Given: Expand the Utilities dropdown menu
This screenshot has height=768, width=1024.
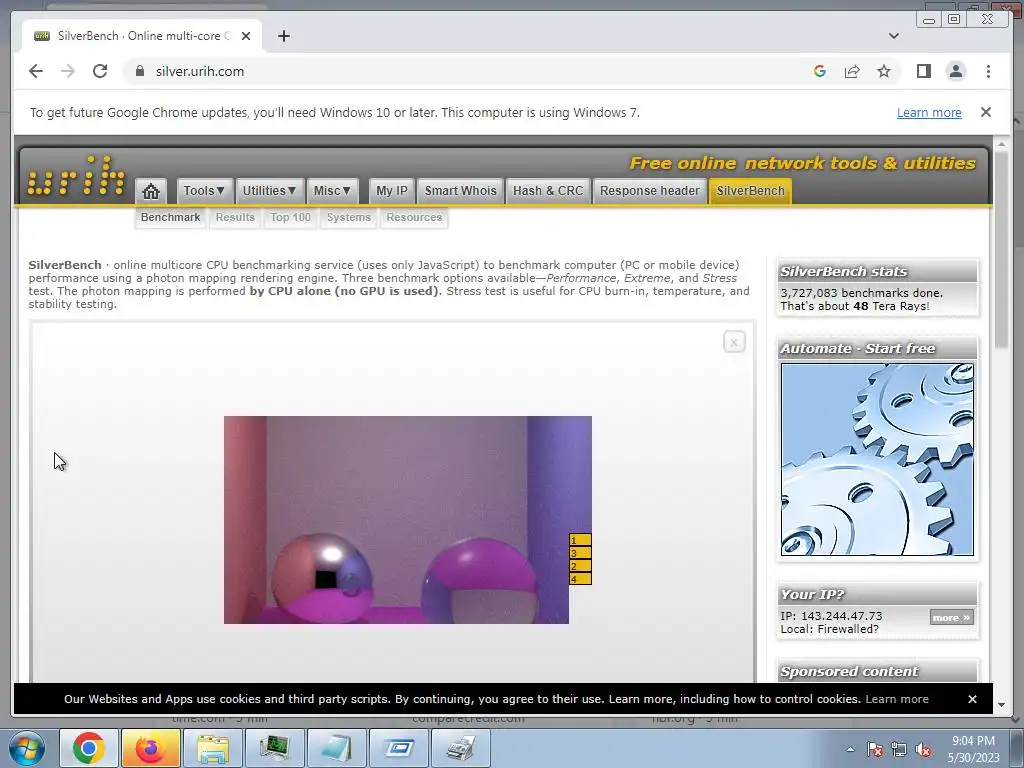Looking at the screenshot, I should point(269,191).
